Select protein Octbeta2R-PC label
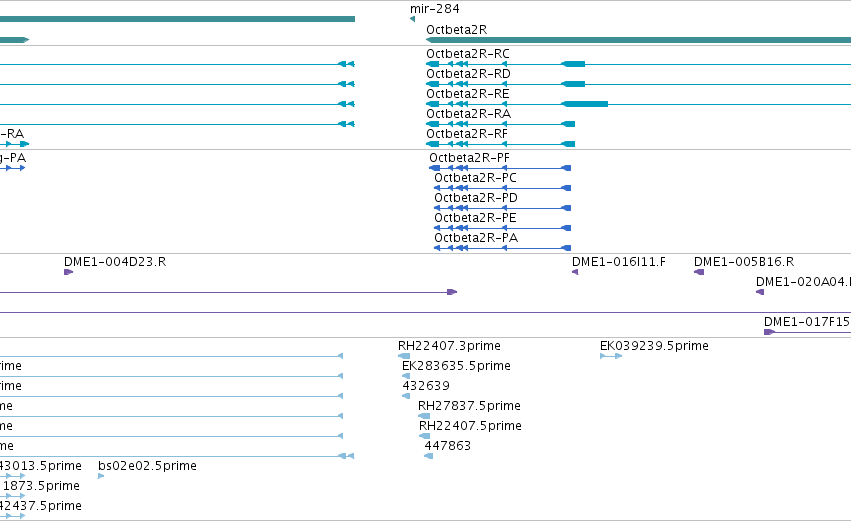 point(475,178)
